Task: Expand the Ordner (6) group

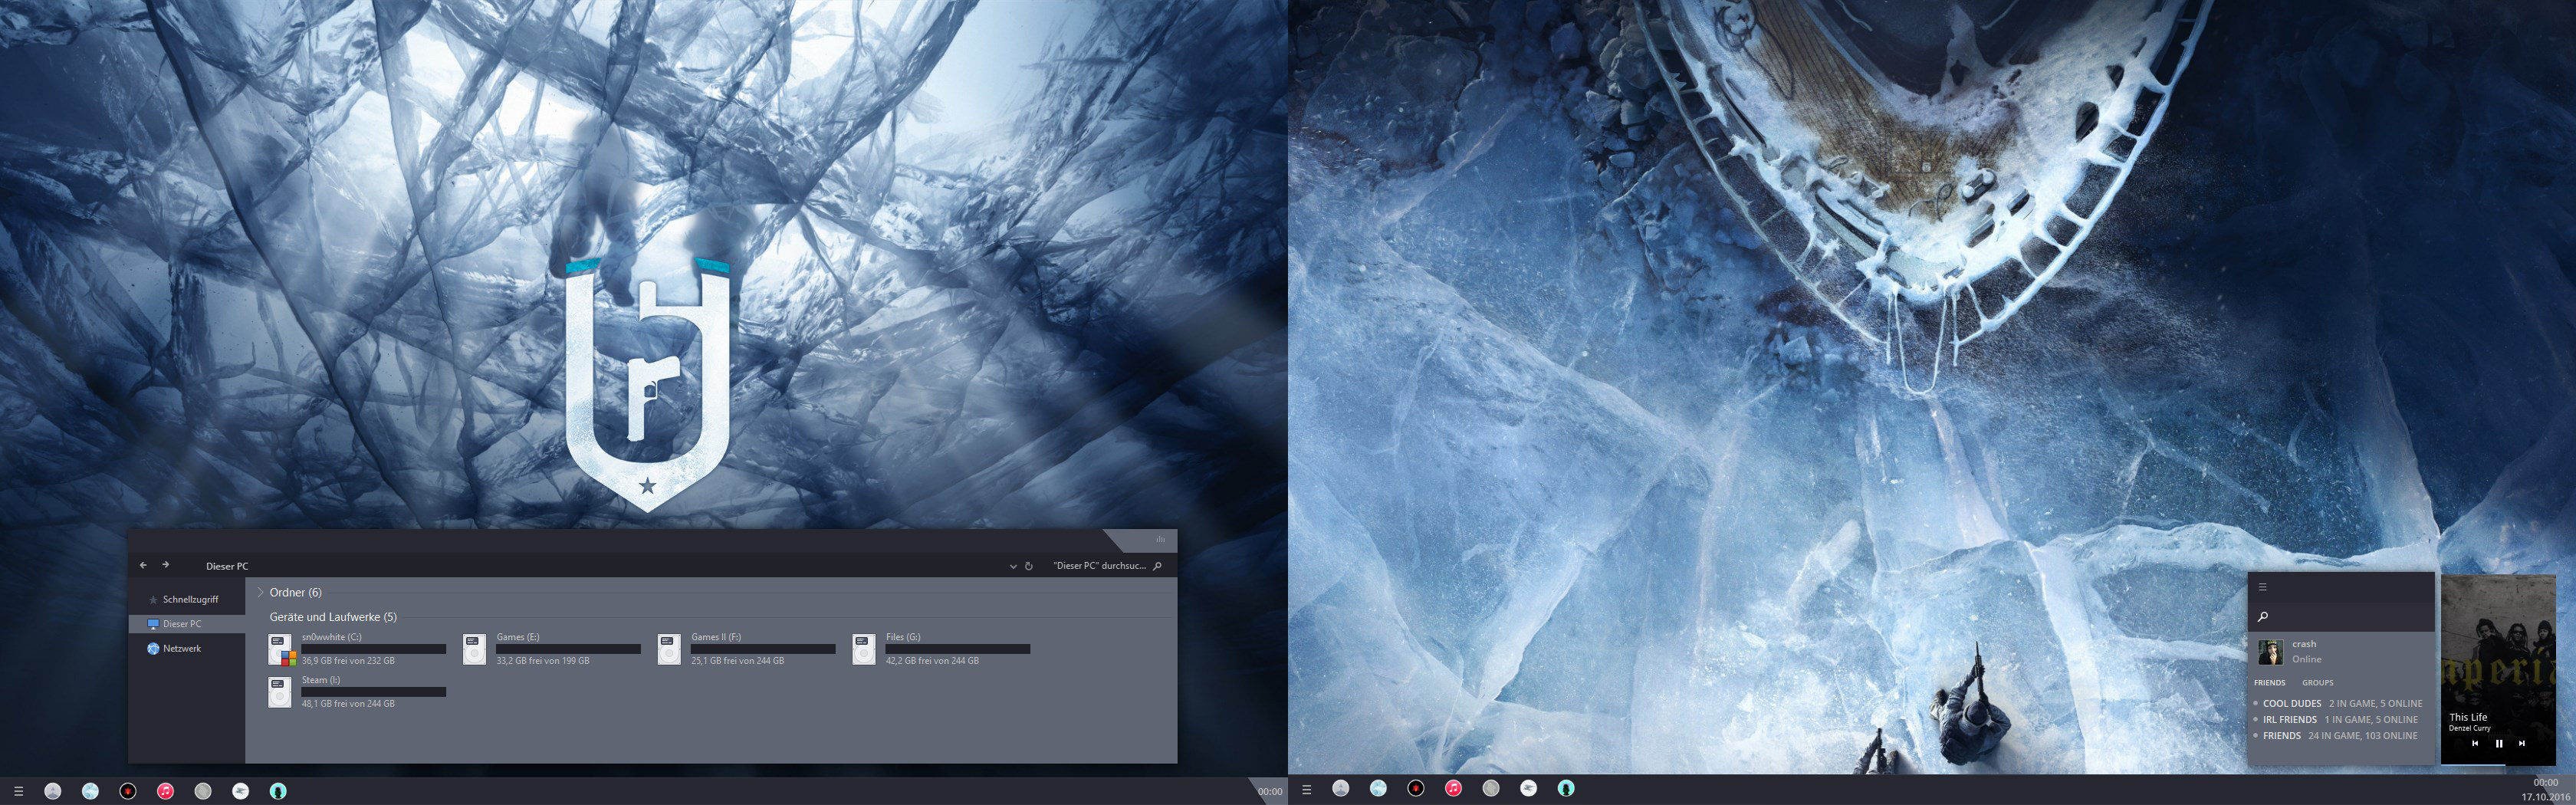Action: [260, 592]
